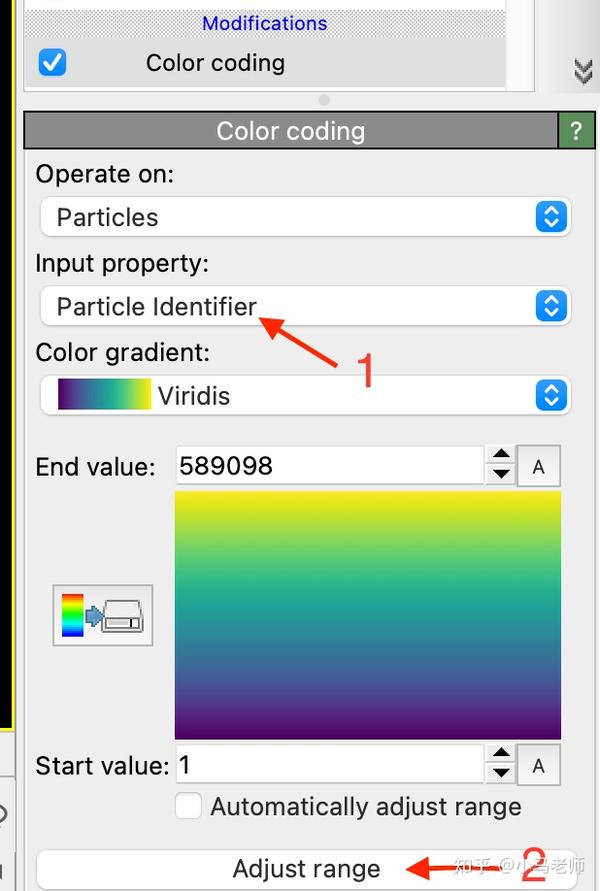Increase End value with up arrow
This screenshot has width=600, height=891.
coord(501,457)
